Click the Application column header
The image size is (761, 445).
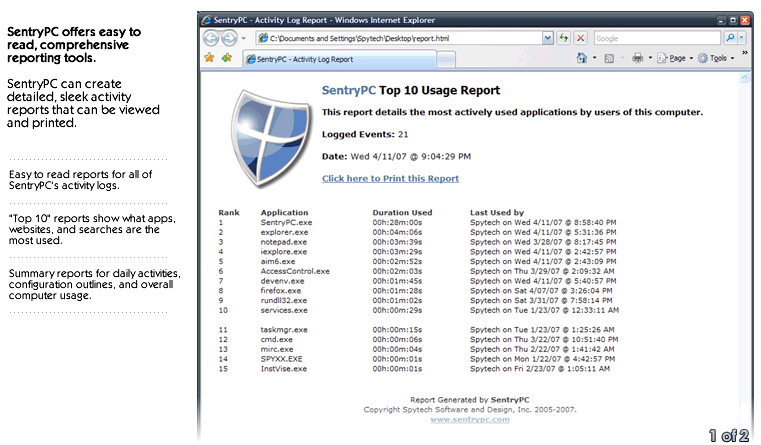coord(284,213)
